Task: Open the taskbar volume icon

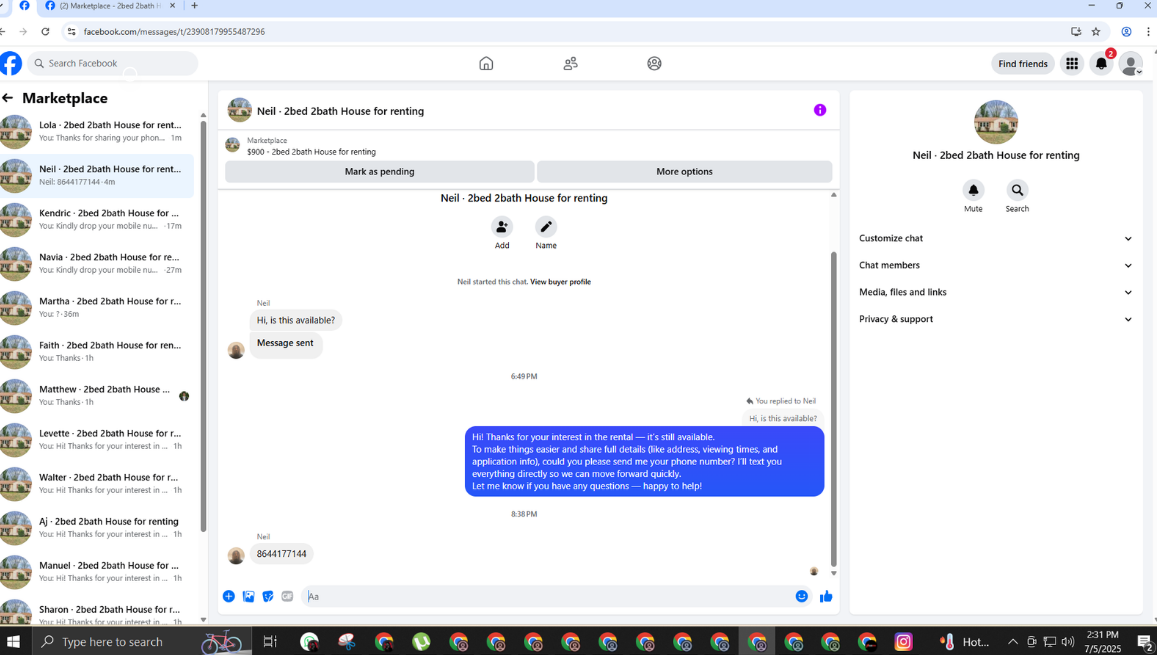Action: pyautogui.click(x=1068, y=642)
